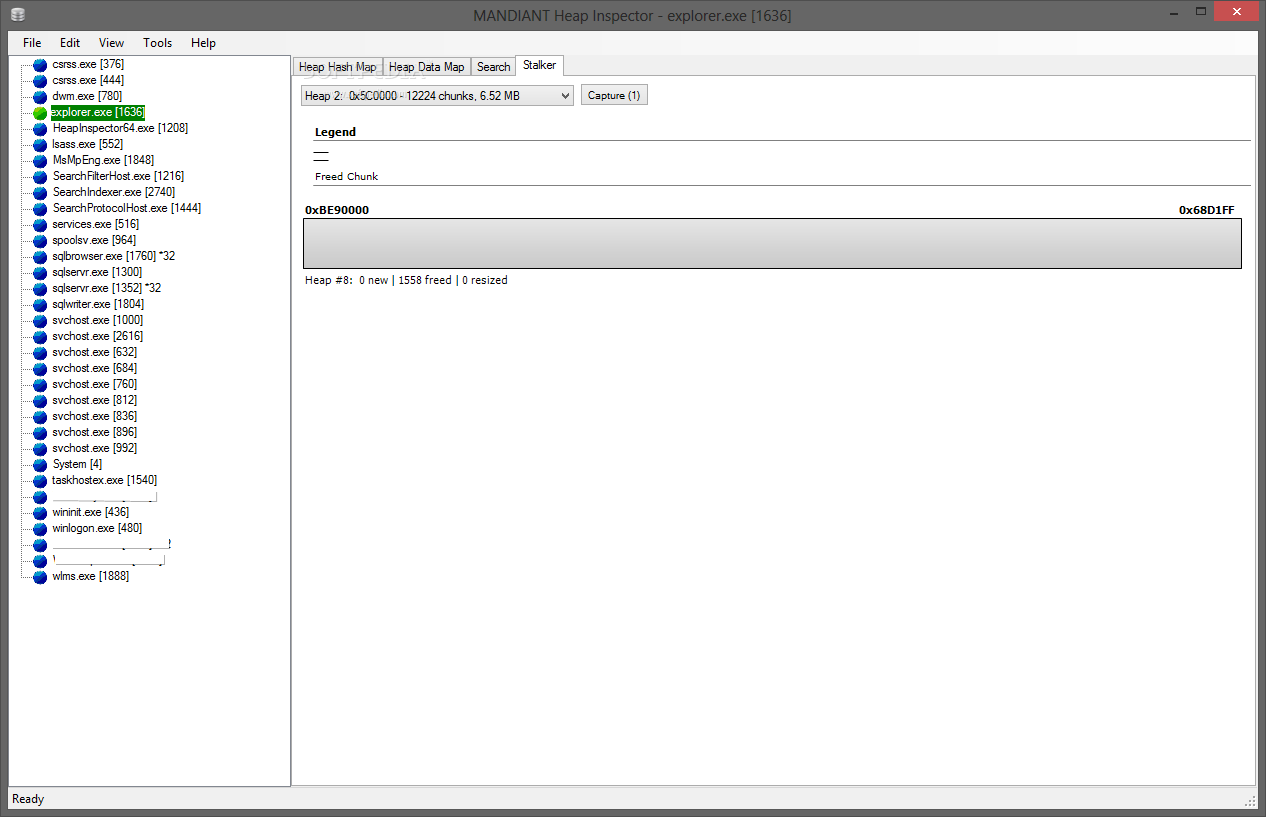Click the icon for sqlbrowser.exe [1760] *32
The height and width of the screenshot is (817, 1266).
coord(40,257)
